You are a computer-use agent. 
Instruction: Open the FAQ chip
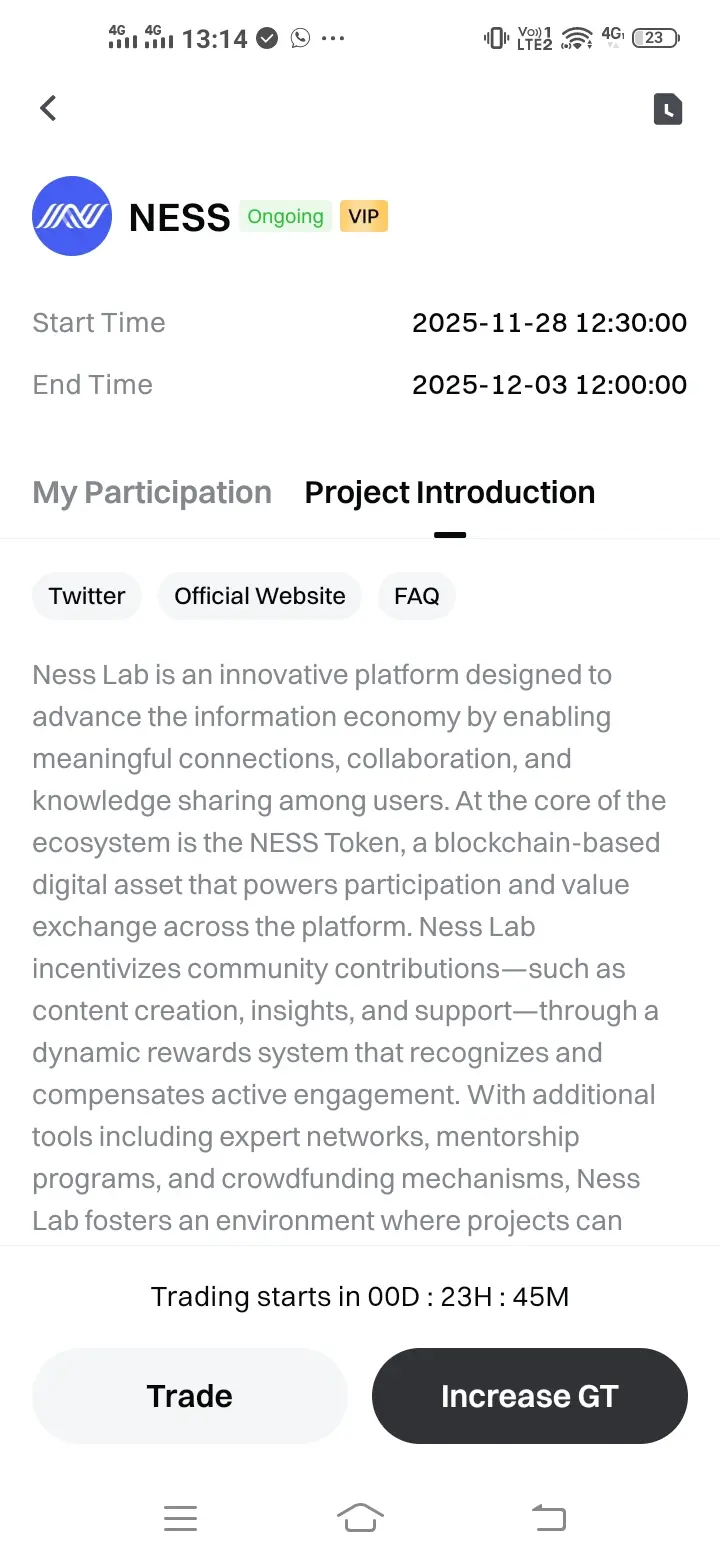tap(417, 596)
